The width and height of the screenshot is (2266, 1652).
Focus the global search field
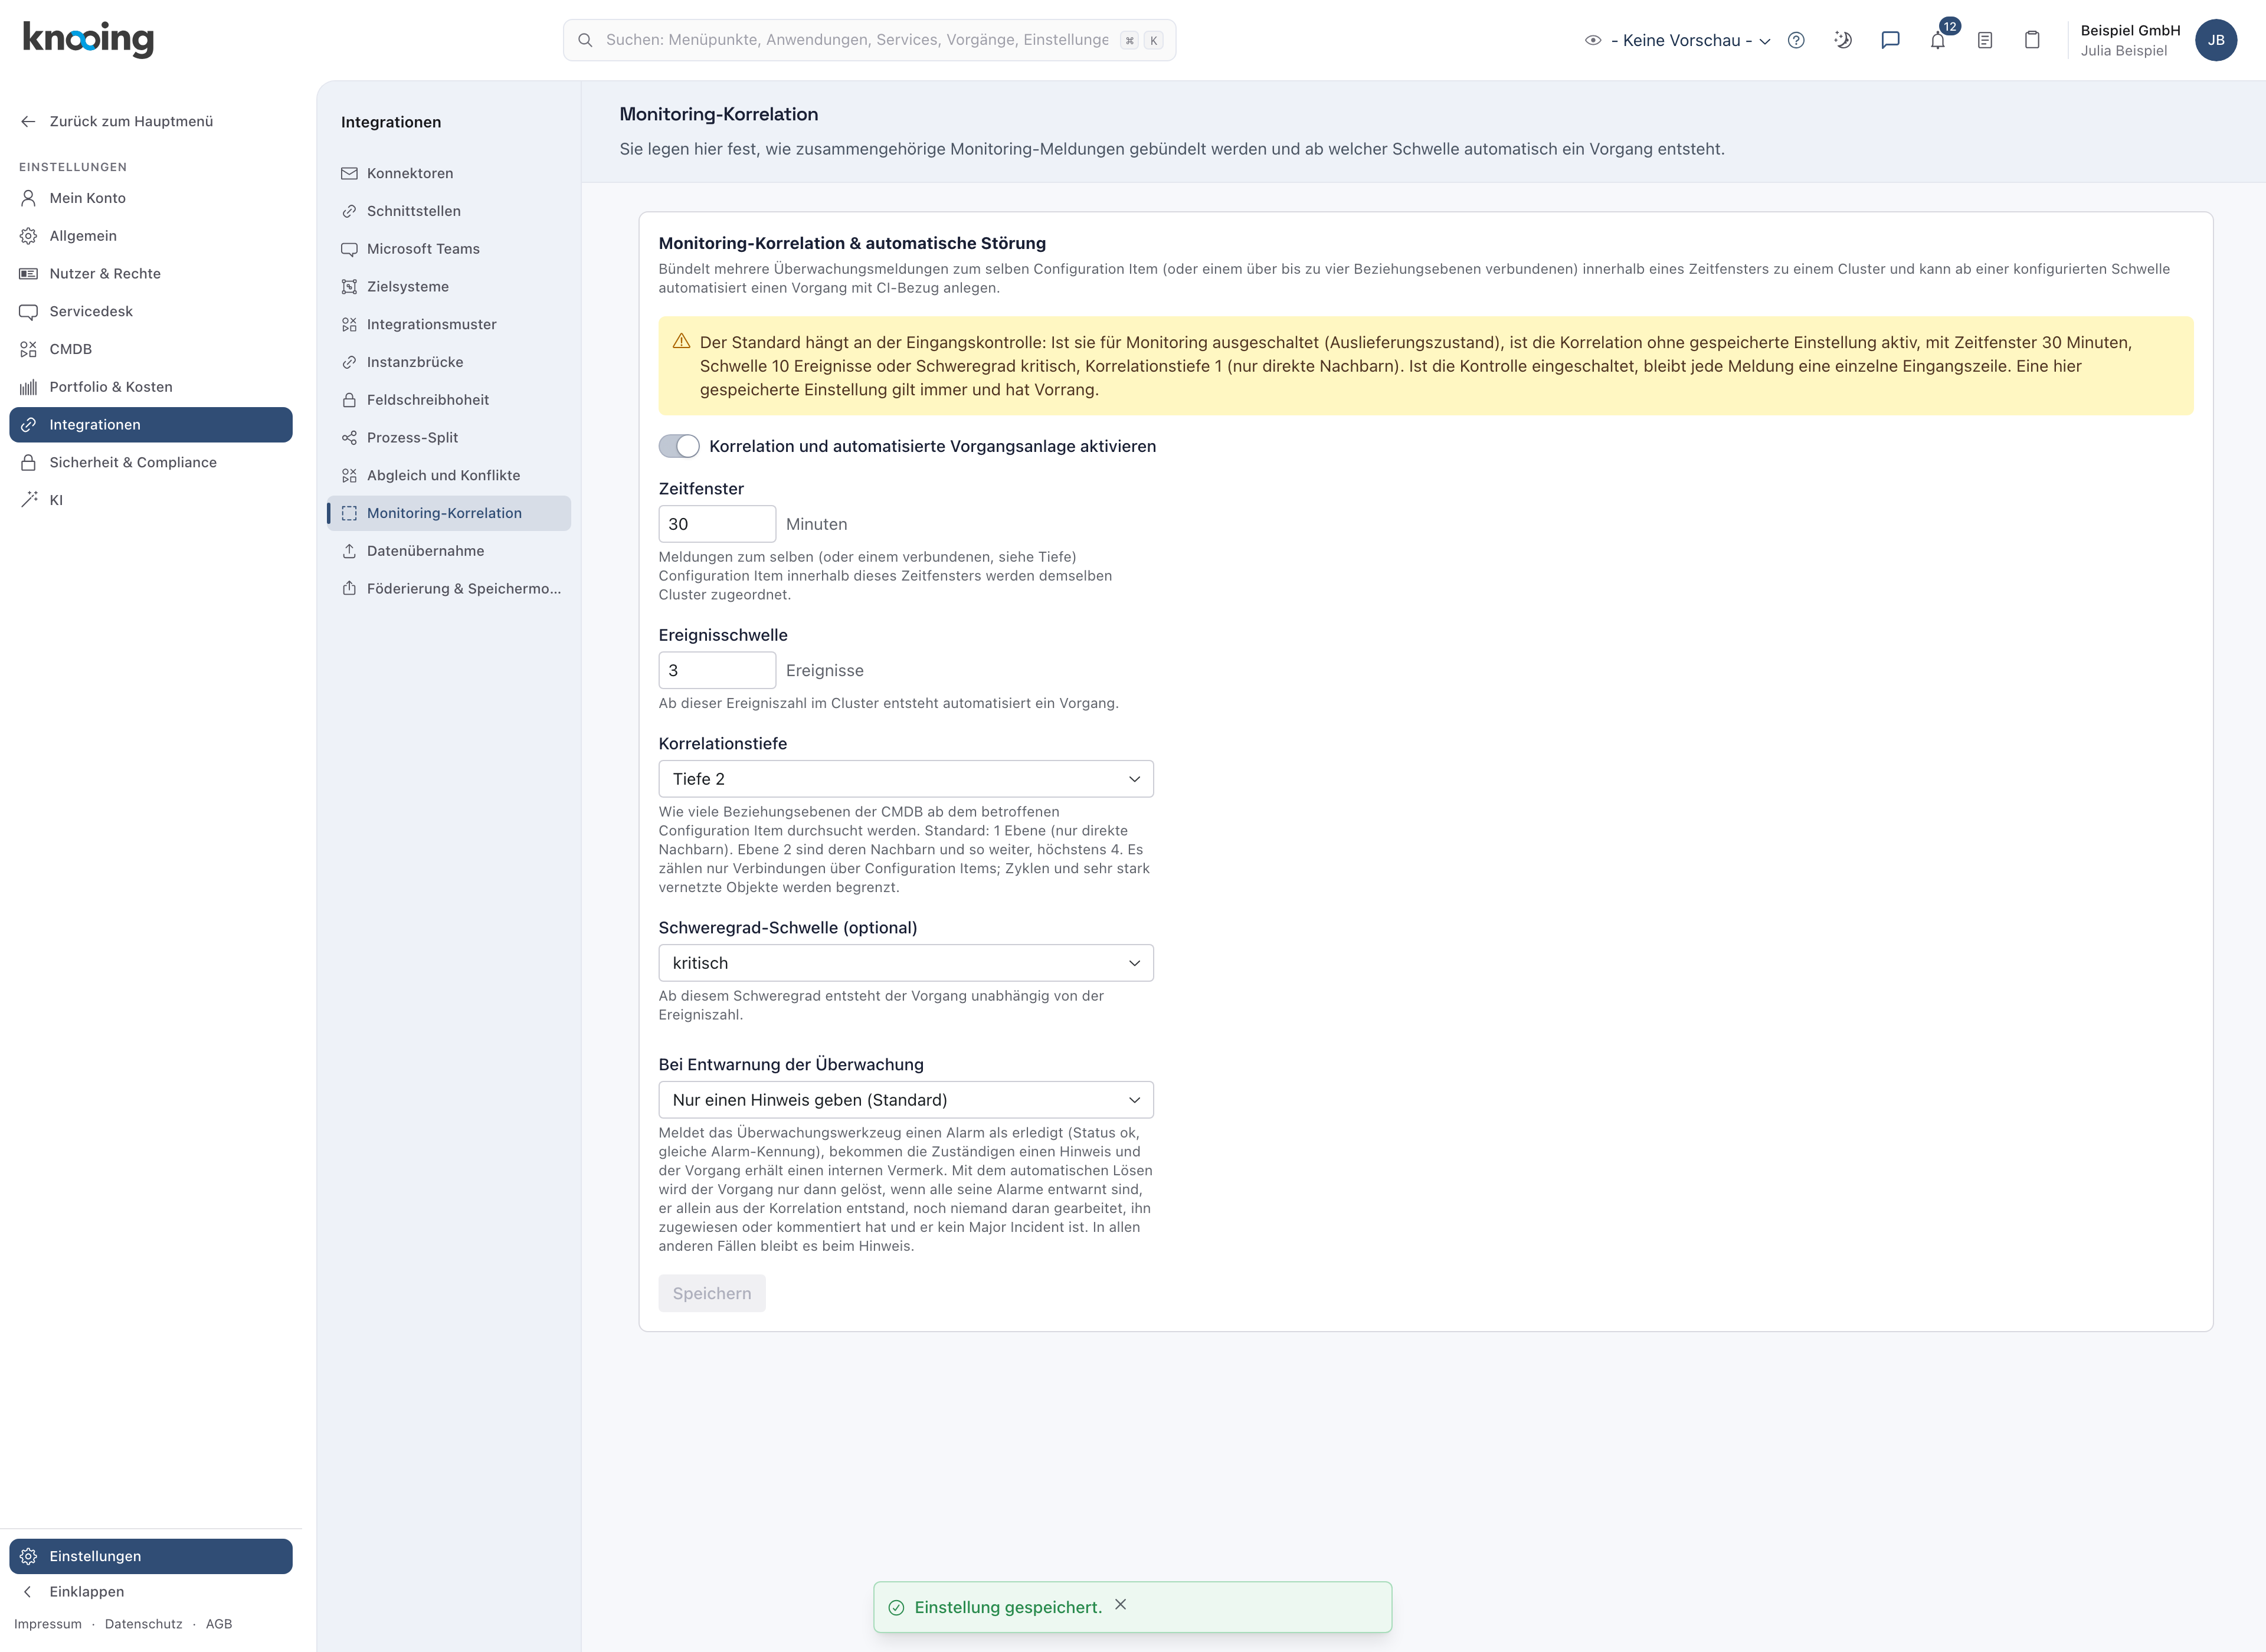(x=869, y=40)
